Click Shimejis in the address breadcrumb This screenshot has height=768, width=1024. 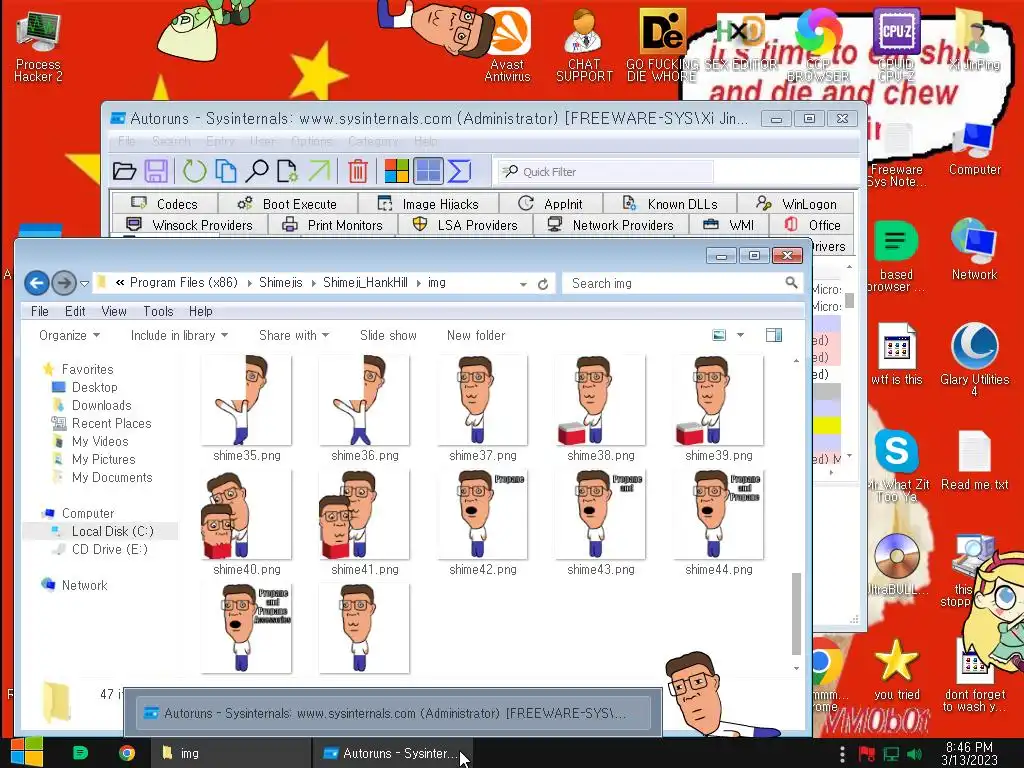click(x=281, y=283)
